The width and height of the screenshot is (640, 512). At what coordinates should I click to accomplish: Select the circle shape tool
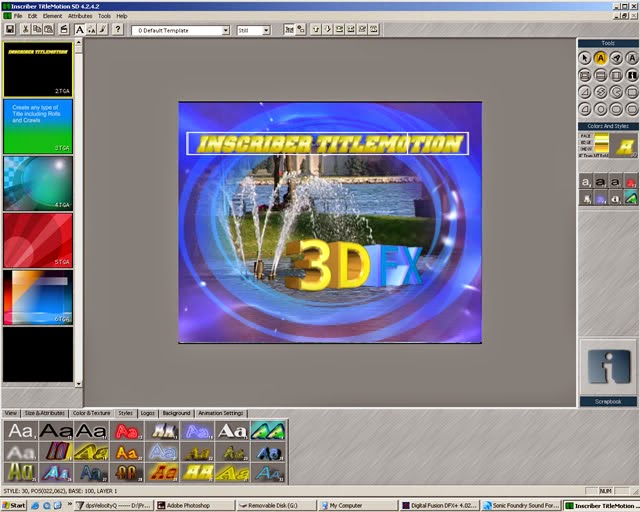pos(600,109)
